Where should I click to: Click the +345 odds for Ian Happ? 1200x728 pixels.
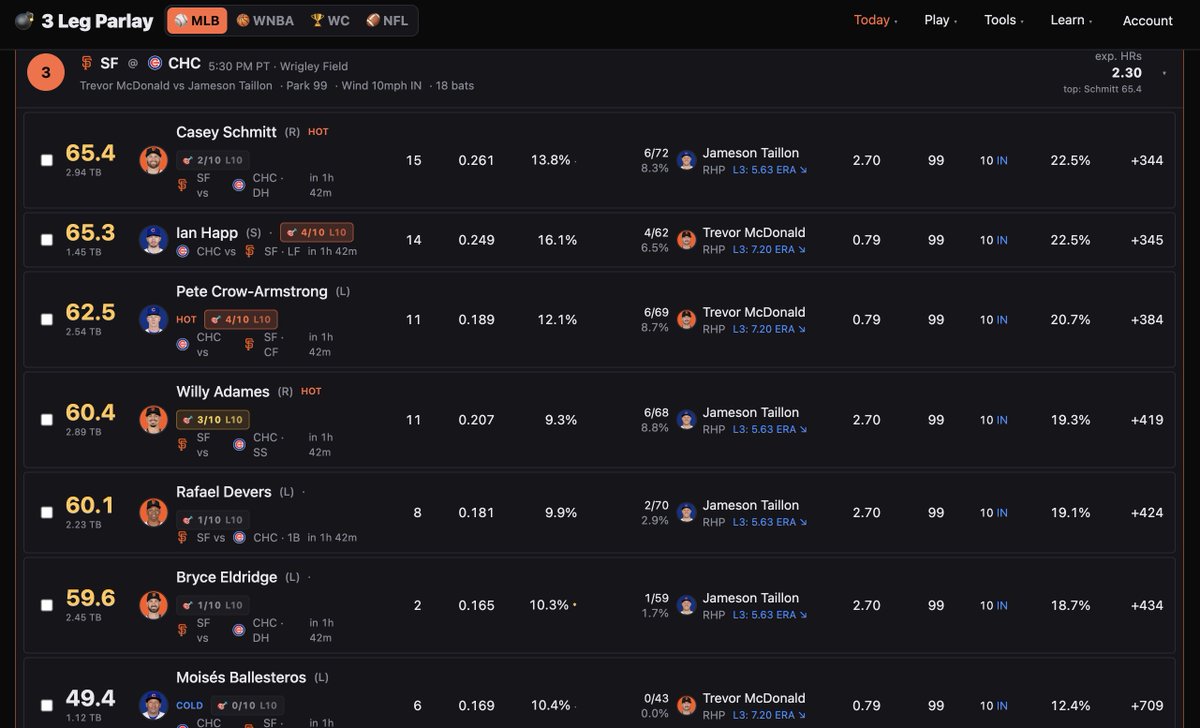1147,240
